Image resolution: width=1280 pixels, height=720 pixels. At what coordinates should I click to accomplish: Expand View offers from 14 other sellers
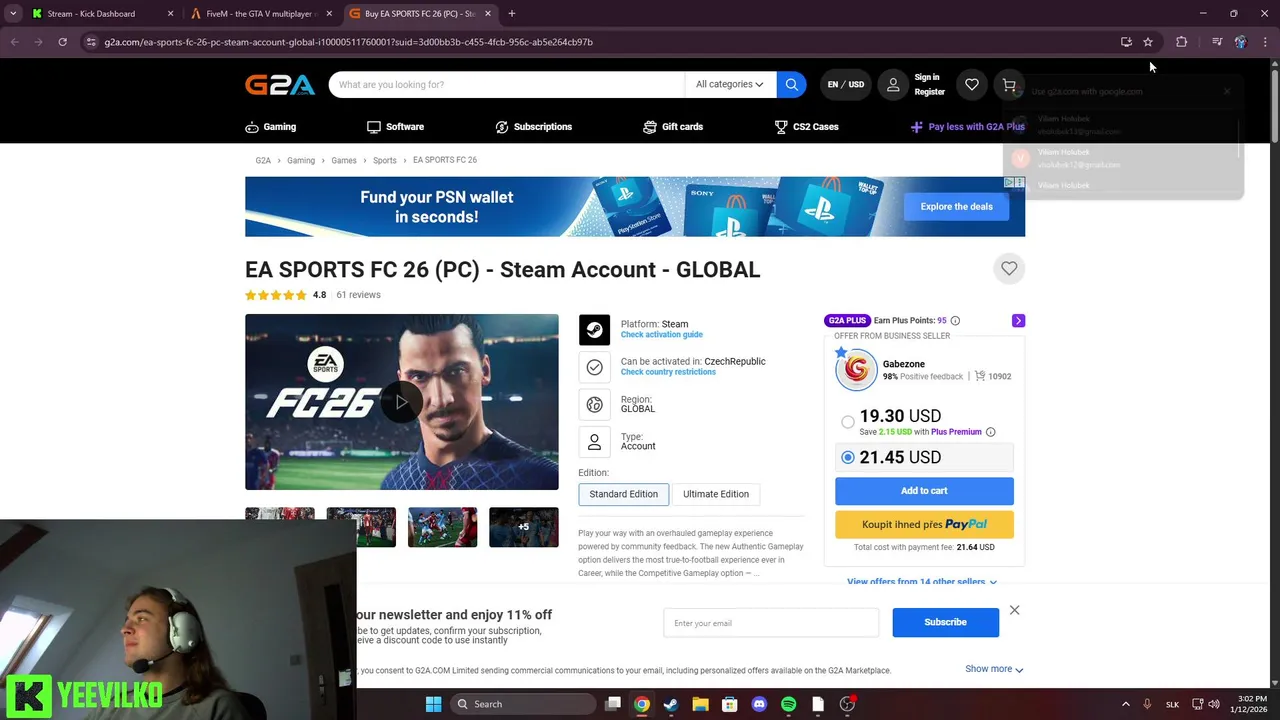tap(922, 582)
